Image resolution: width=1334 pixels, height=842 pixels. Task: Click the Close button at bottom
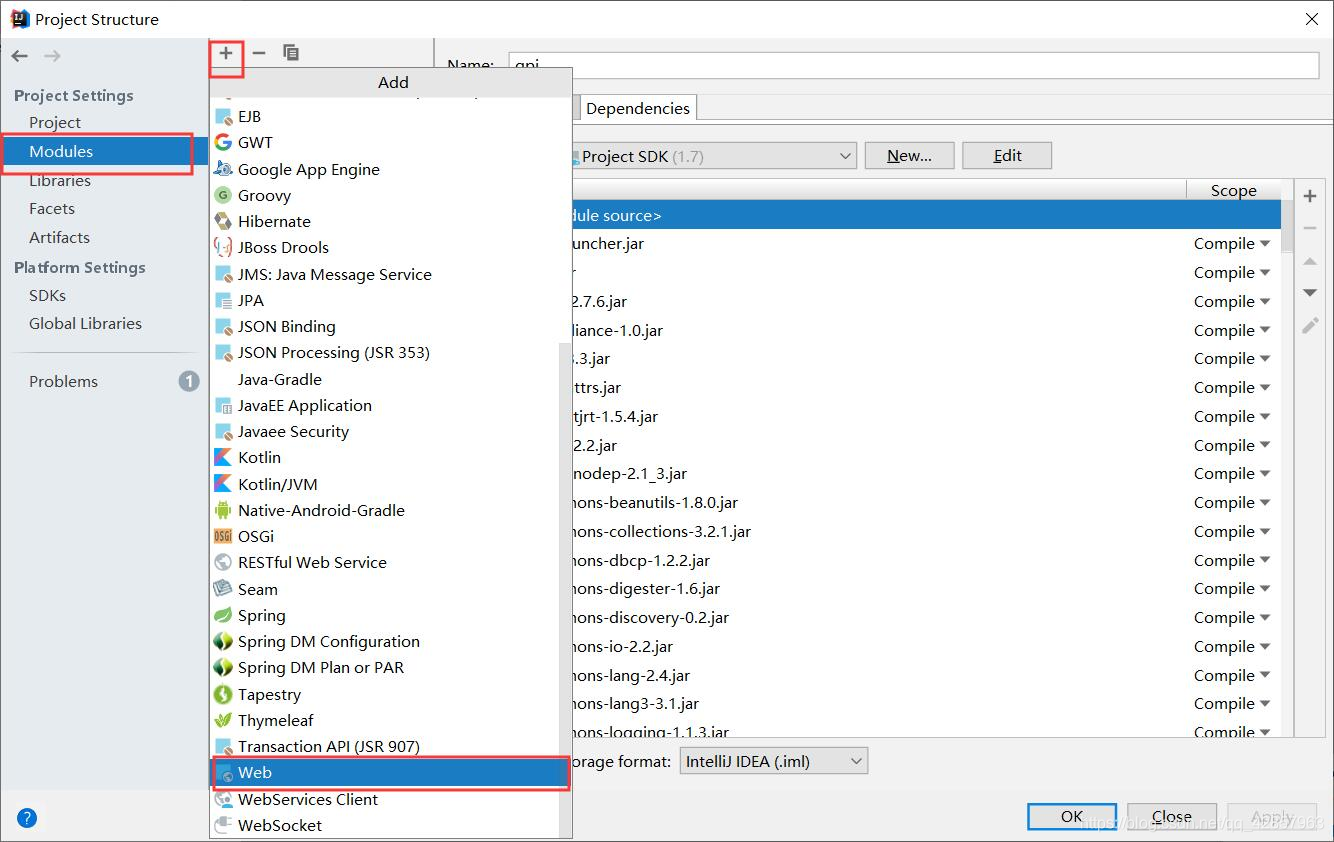pyautogui.click(x=1171, y=816)
